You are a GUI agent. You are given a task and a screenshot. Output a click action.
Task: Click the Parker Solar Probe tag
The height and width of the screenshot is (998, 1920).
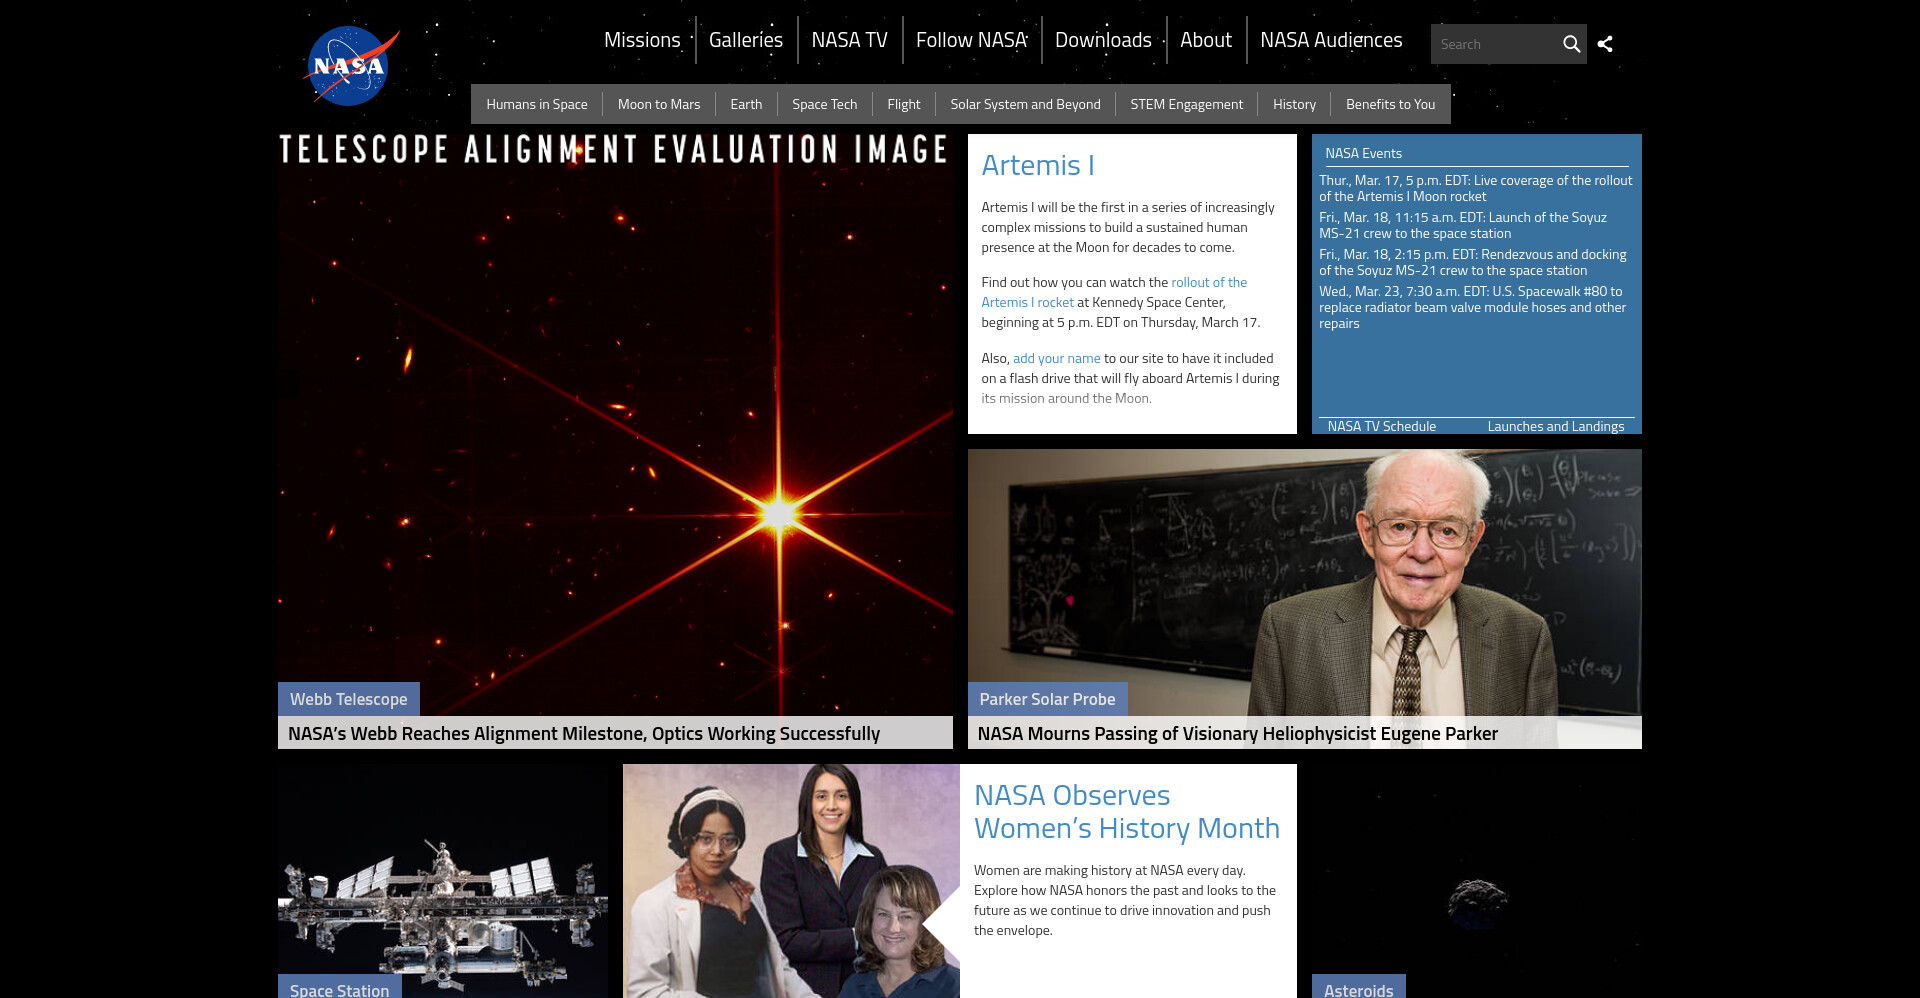(x=1047, y=699)
